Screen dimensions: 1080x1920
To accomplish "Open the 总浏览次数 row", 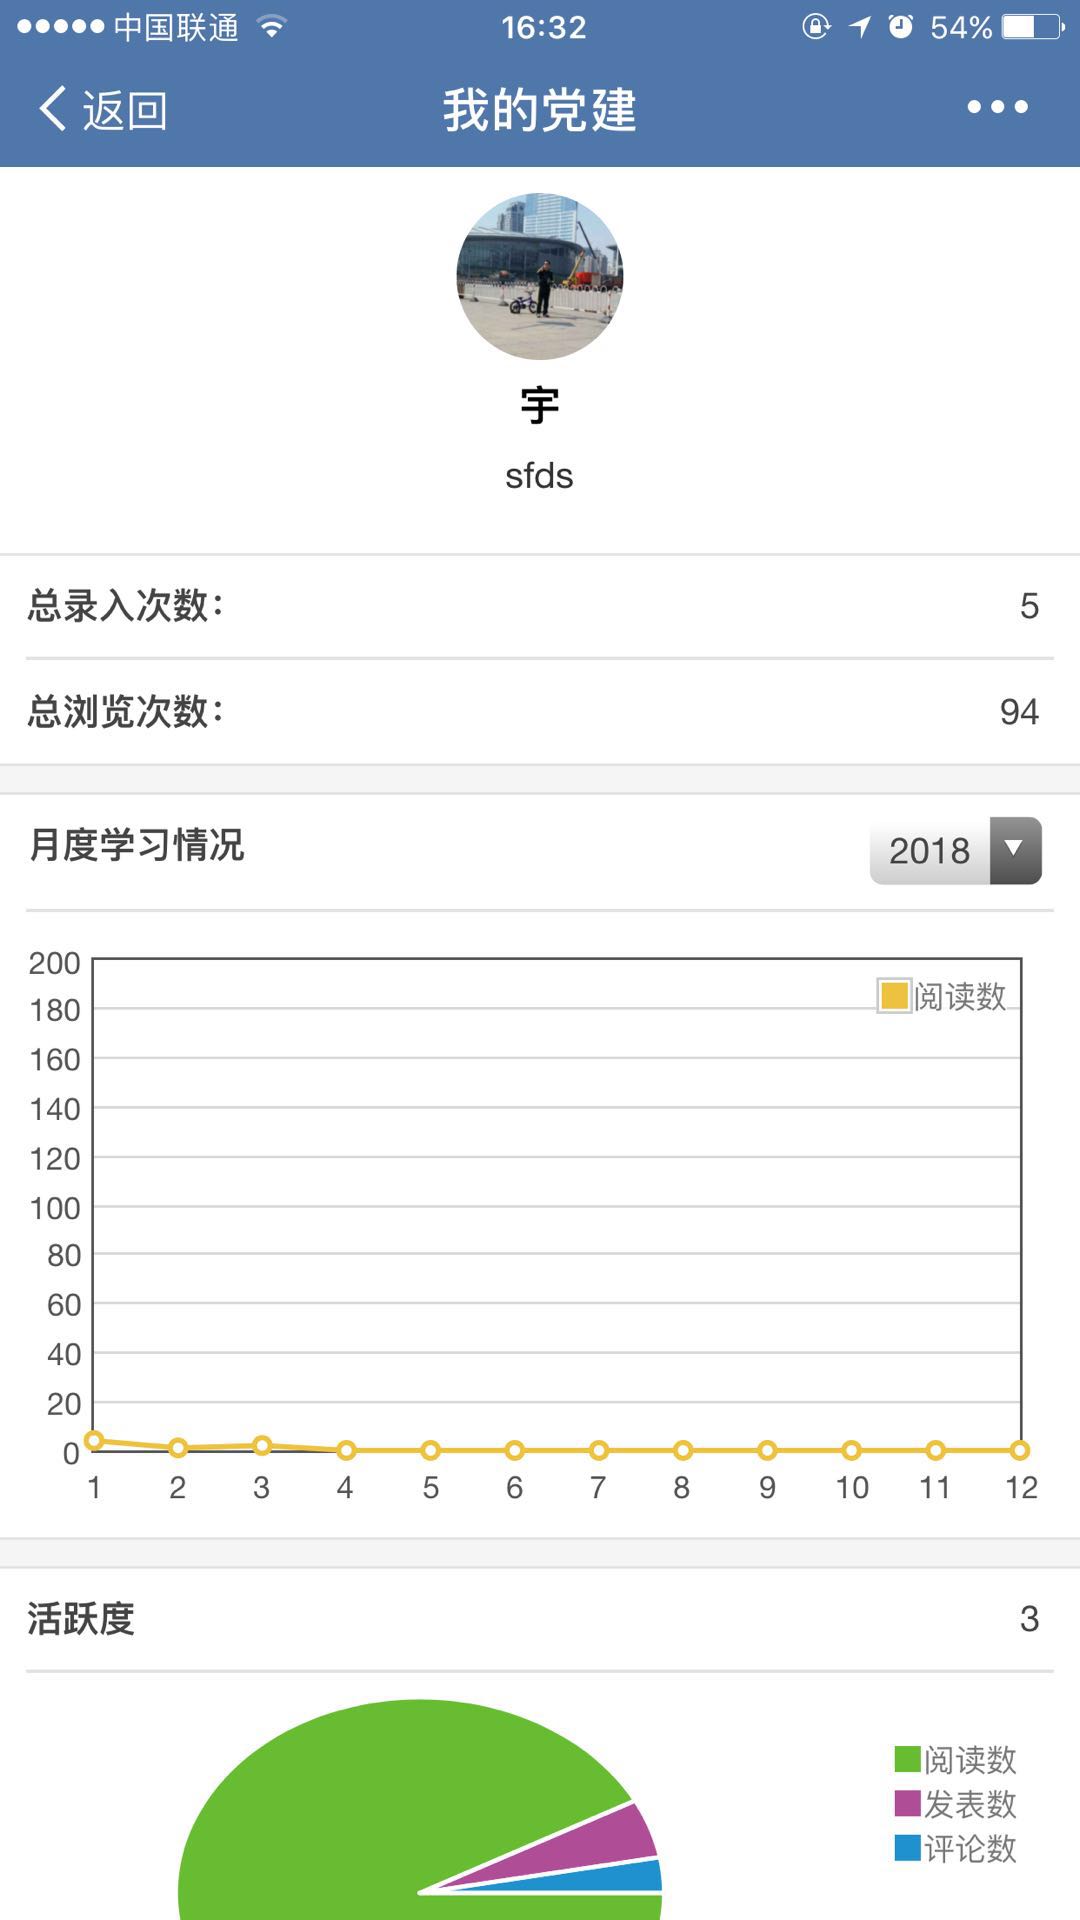I will click(540, 712).
